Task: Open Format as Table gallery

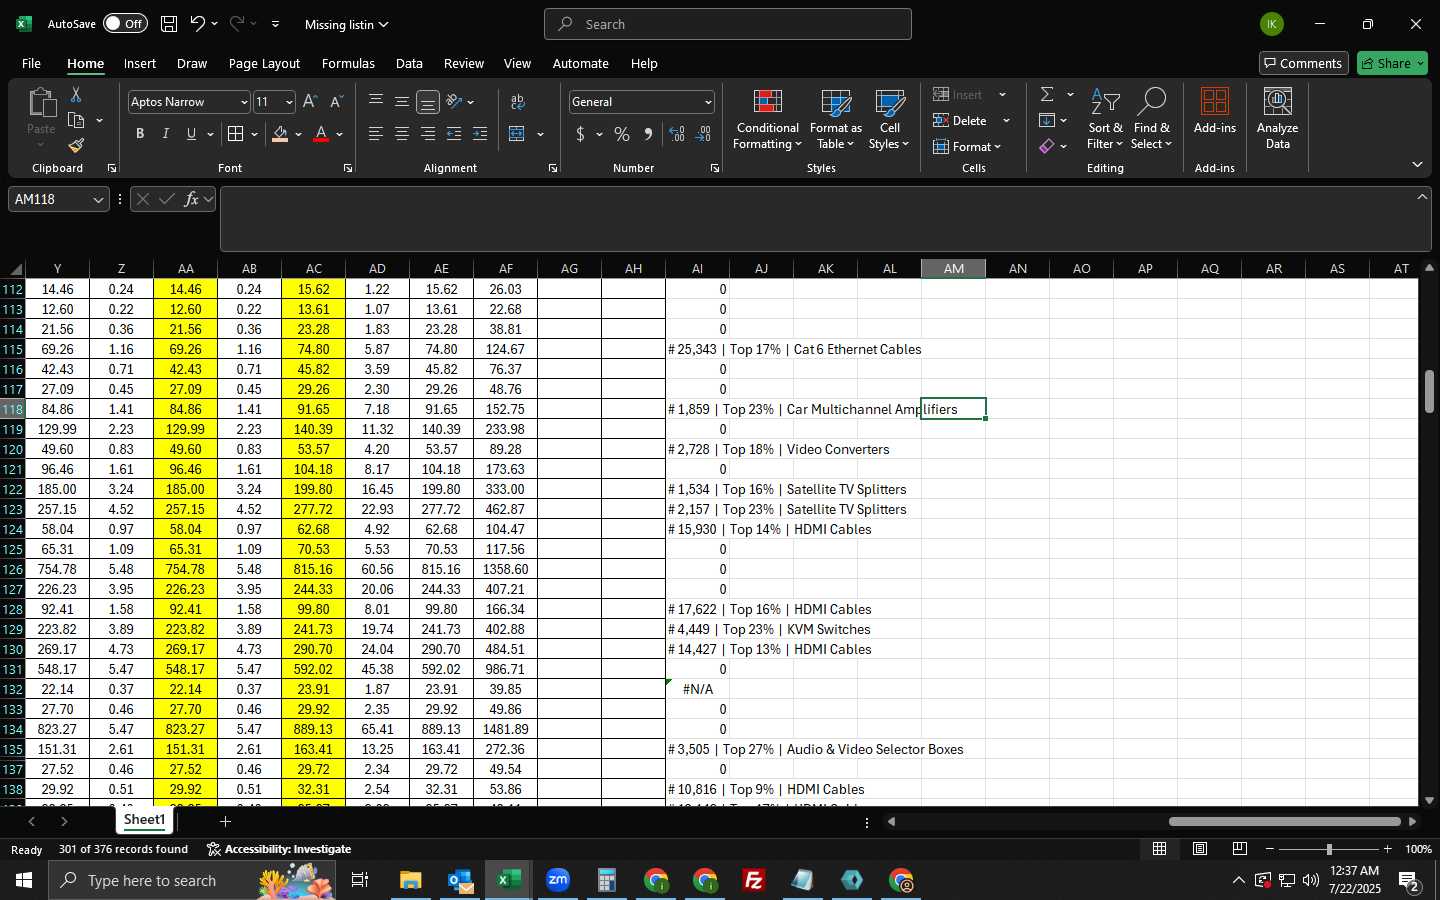Action: click(x=836, y=120)
